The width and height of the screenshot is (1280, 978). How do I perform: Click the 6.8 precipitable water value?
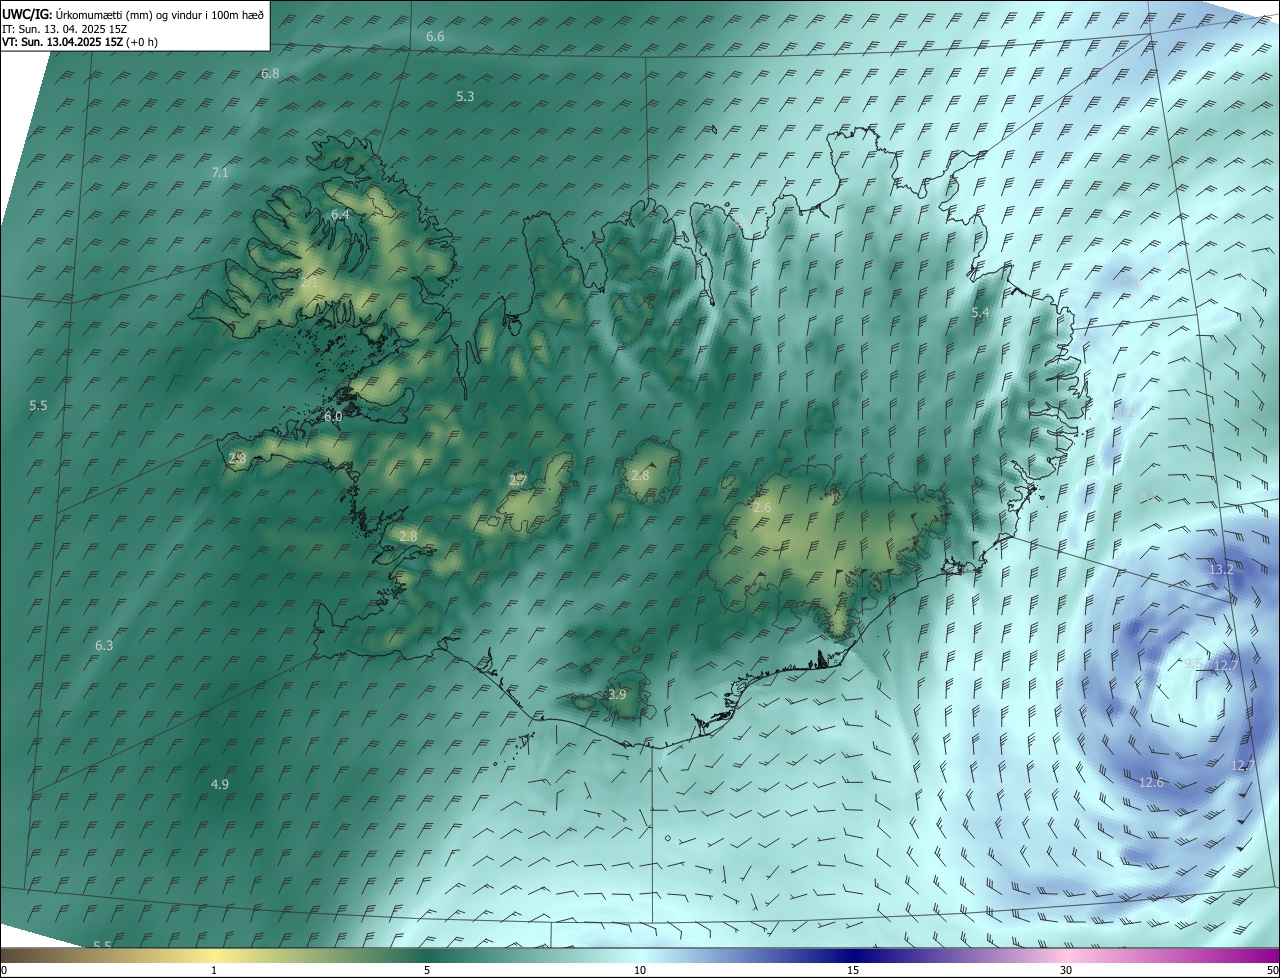point(270,74)
